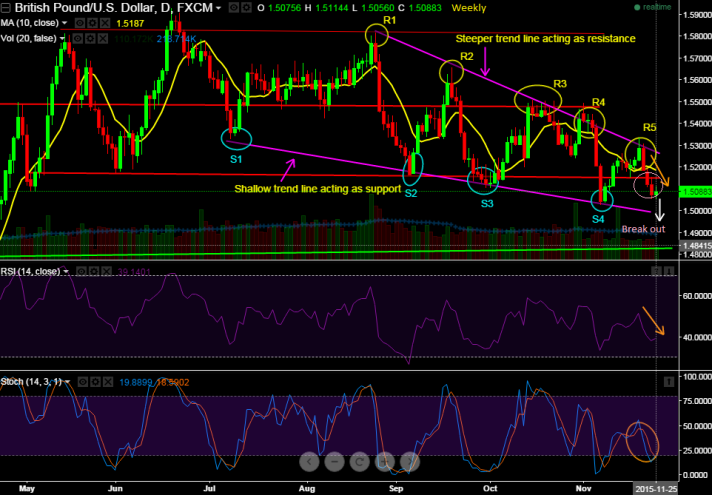Viewport: 712px width, 495px height.
Task: Expand the Vol (20, false) dropdown arrow
Action: pyautogui.click(x=62, y=39)
